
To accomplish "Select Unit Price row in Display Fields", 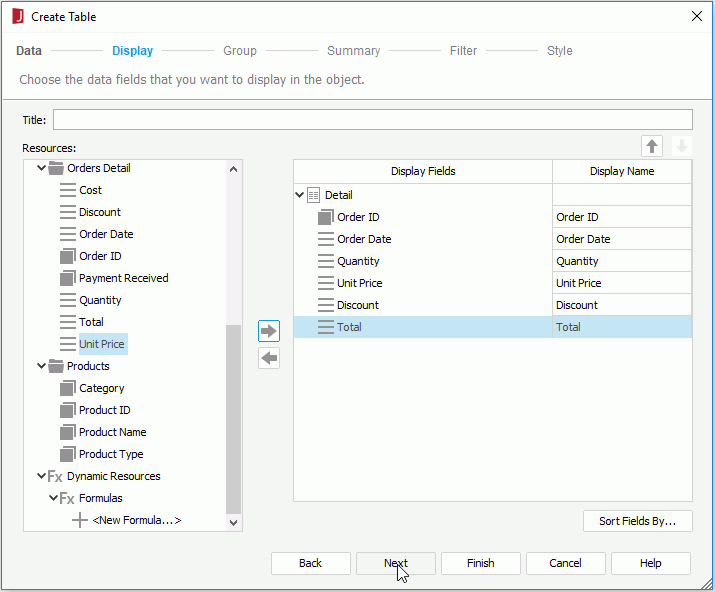I will pyautogui.click(x=423, y=283).
